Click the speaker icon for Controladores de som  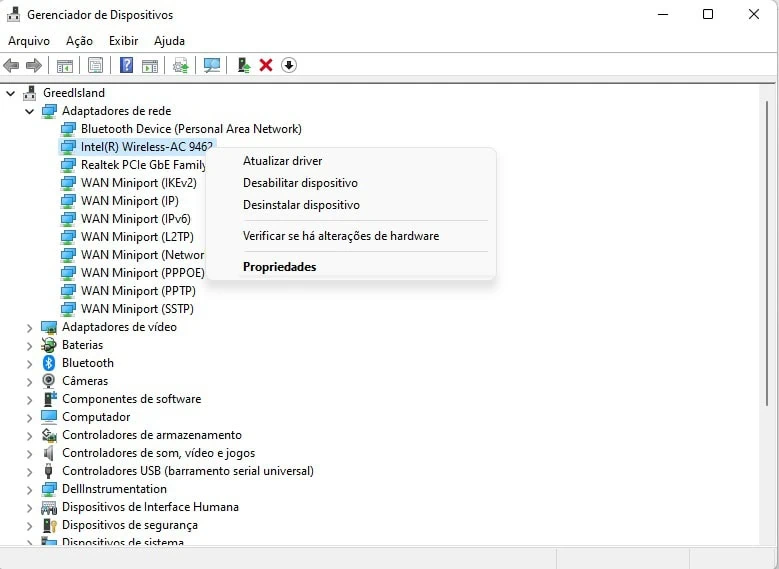[48, 453]
